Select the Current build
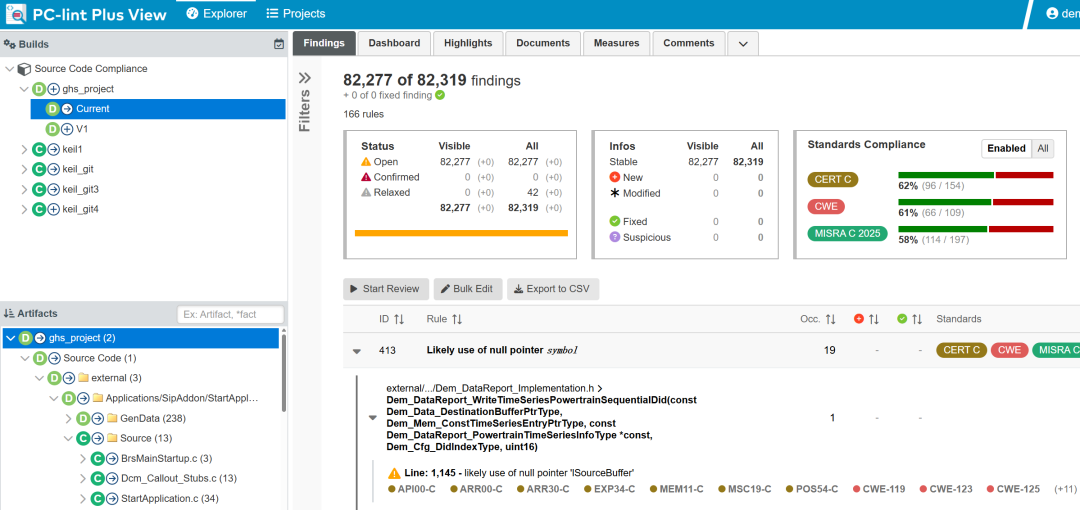The height and width of the screenshot is (510, 1080). pos(158,109)
